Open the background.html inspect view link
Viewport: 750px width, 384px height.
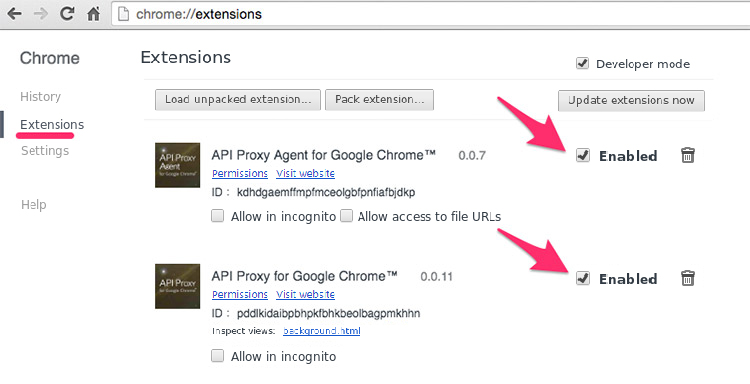pos(321,331)
